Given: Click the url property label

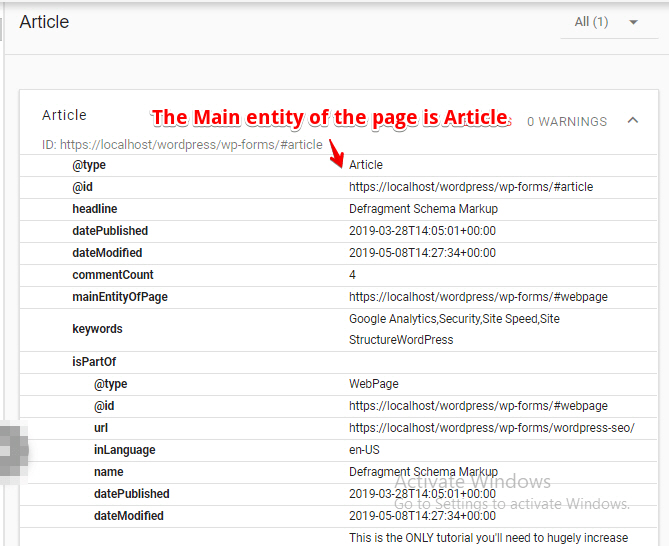Looking at the screenshot, I should click(101, 428).
